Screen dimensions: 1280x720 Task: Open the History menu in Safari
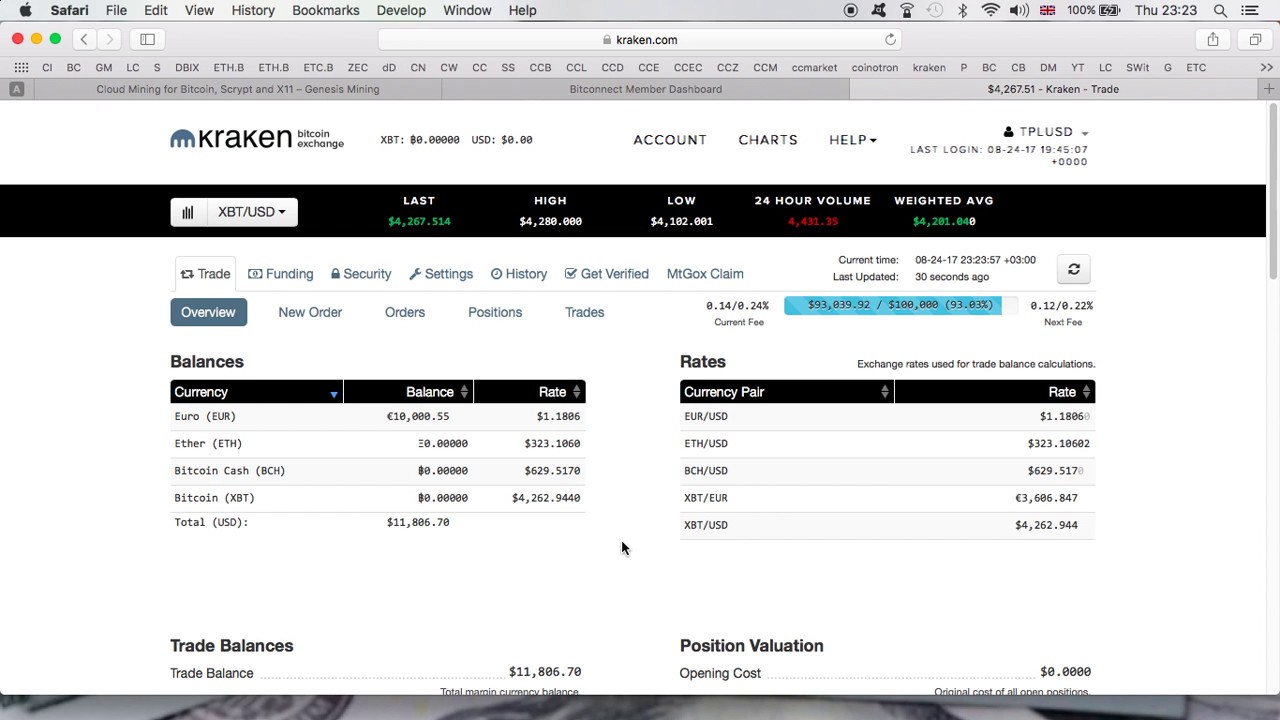click(253, 10)
